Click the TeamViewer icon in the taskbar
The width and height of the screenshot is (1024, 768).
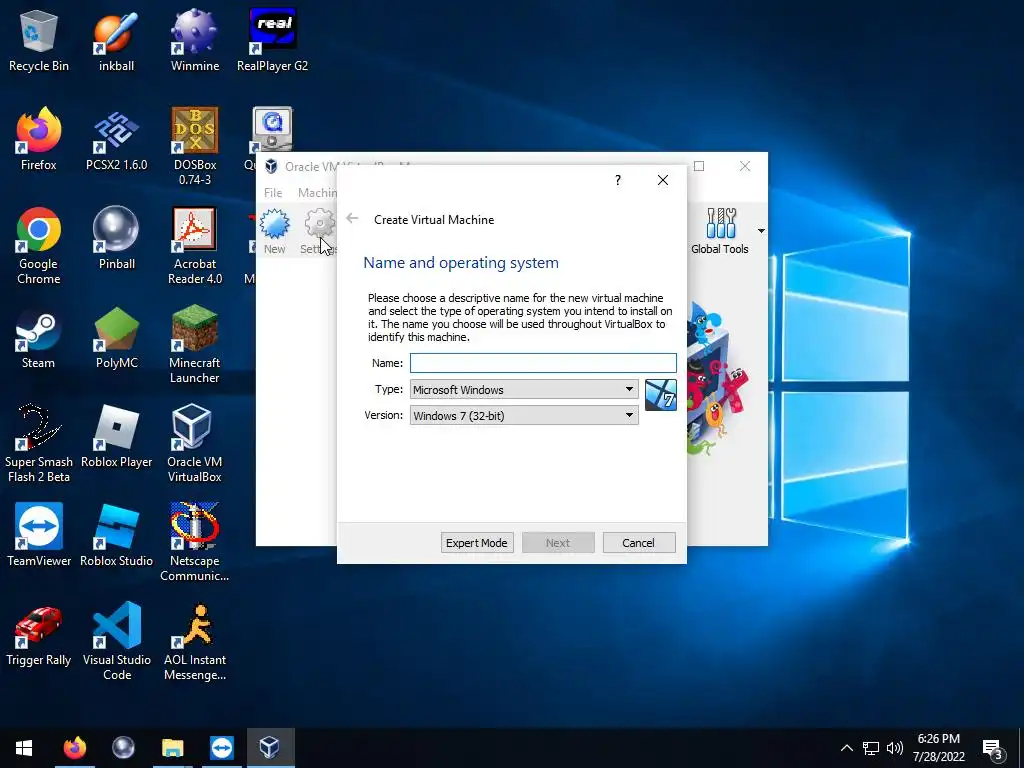point(221,748)
